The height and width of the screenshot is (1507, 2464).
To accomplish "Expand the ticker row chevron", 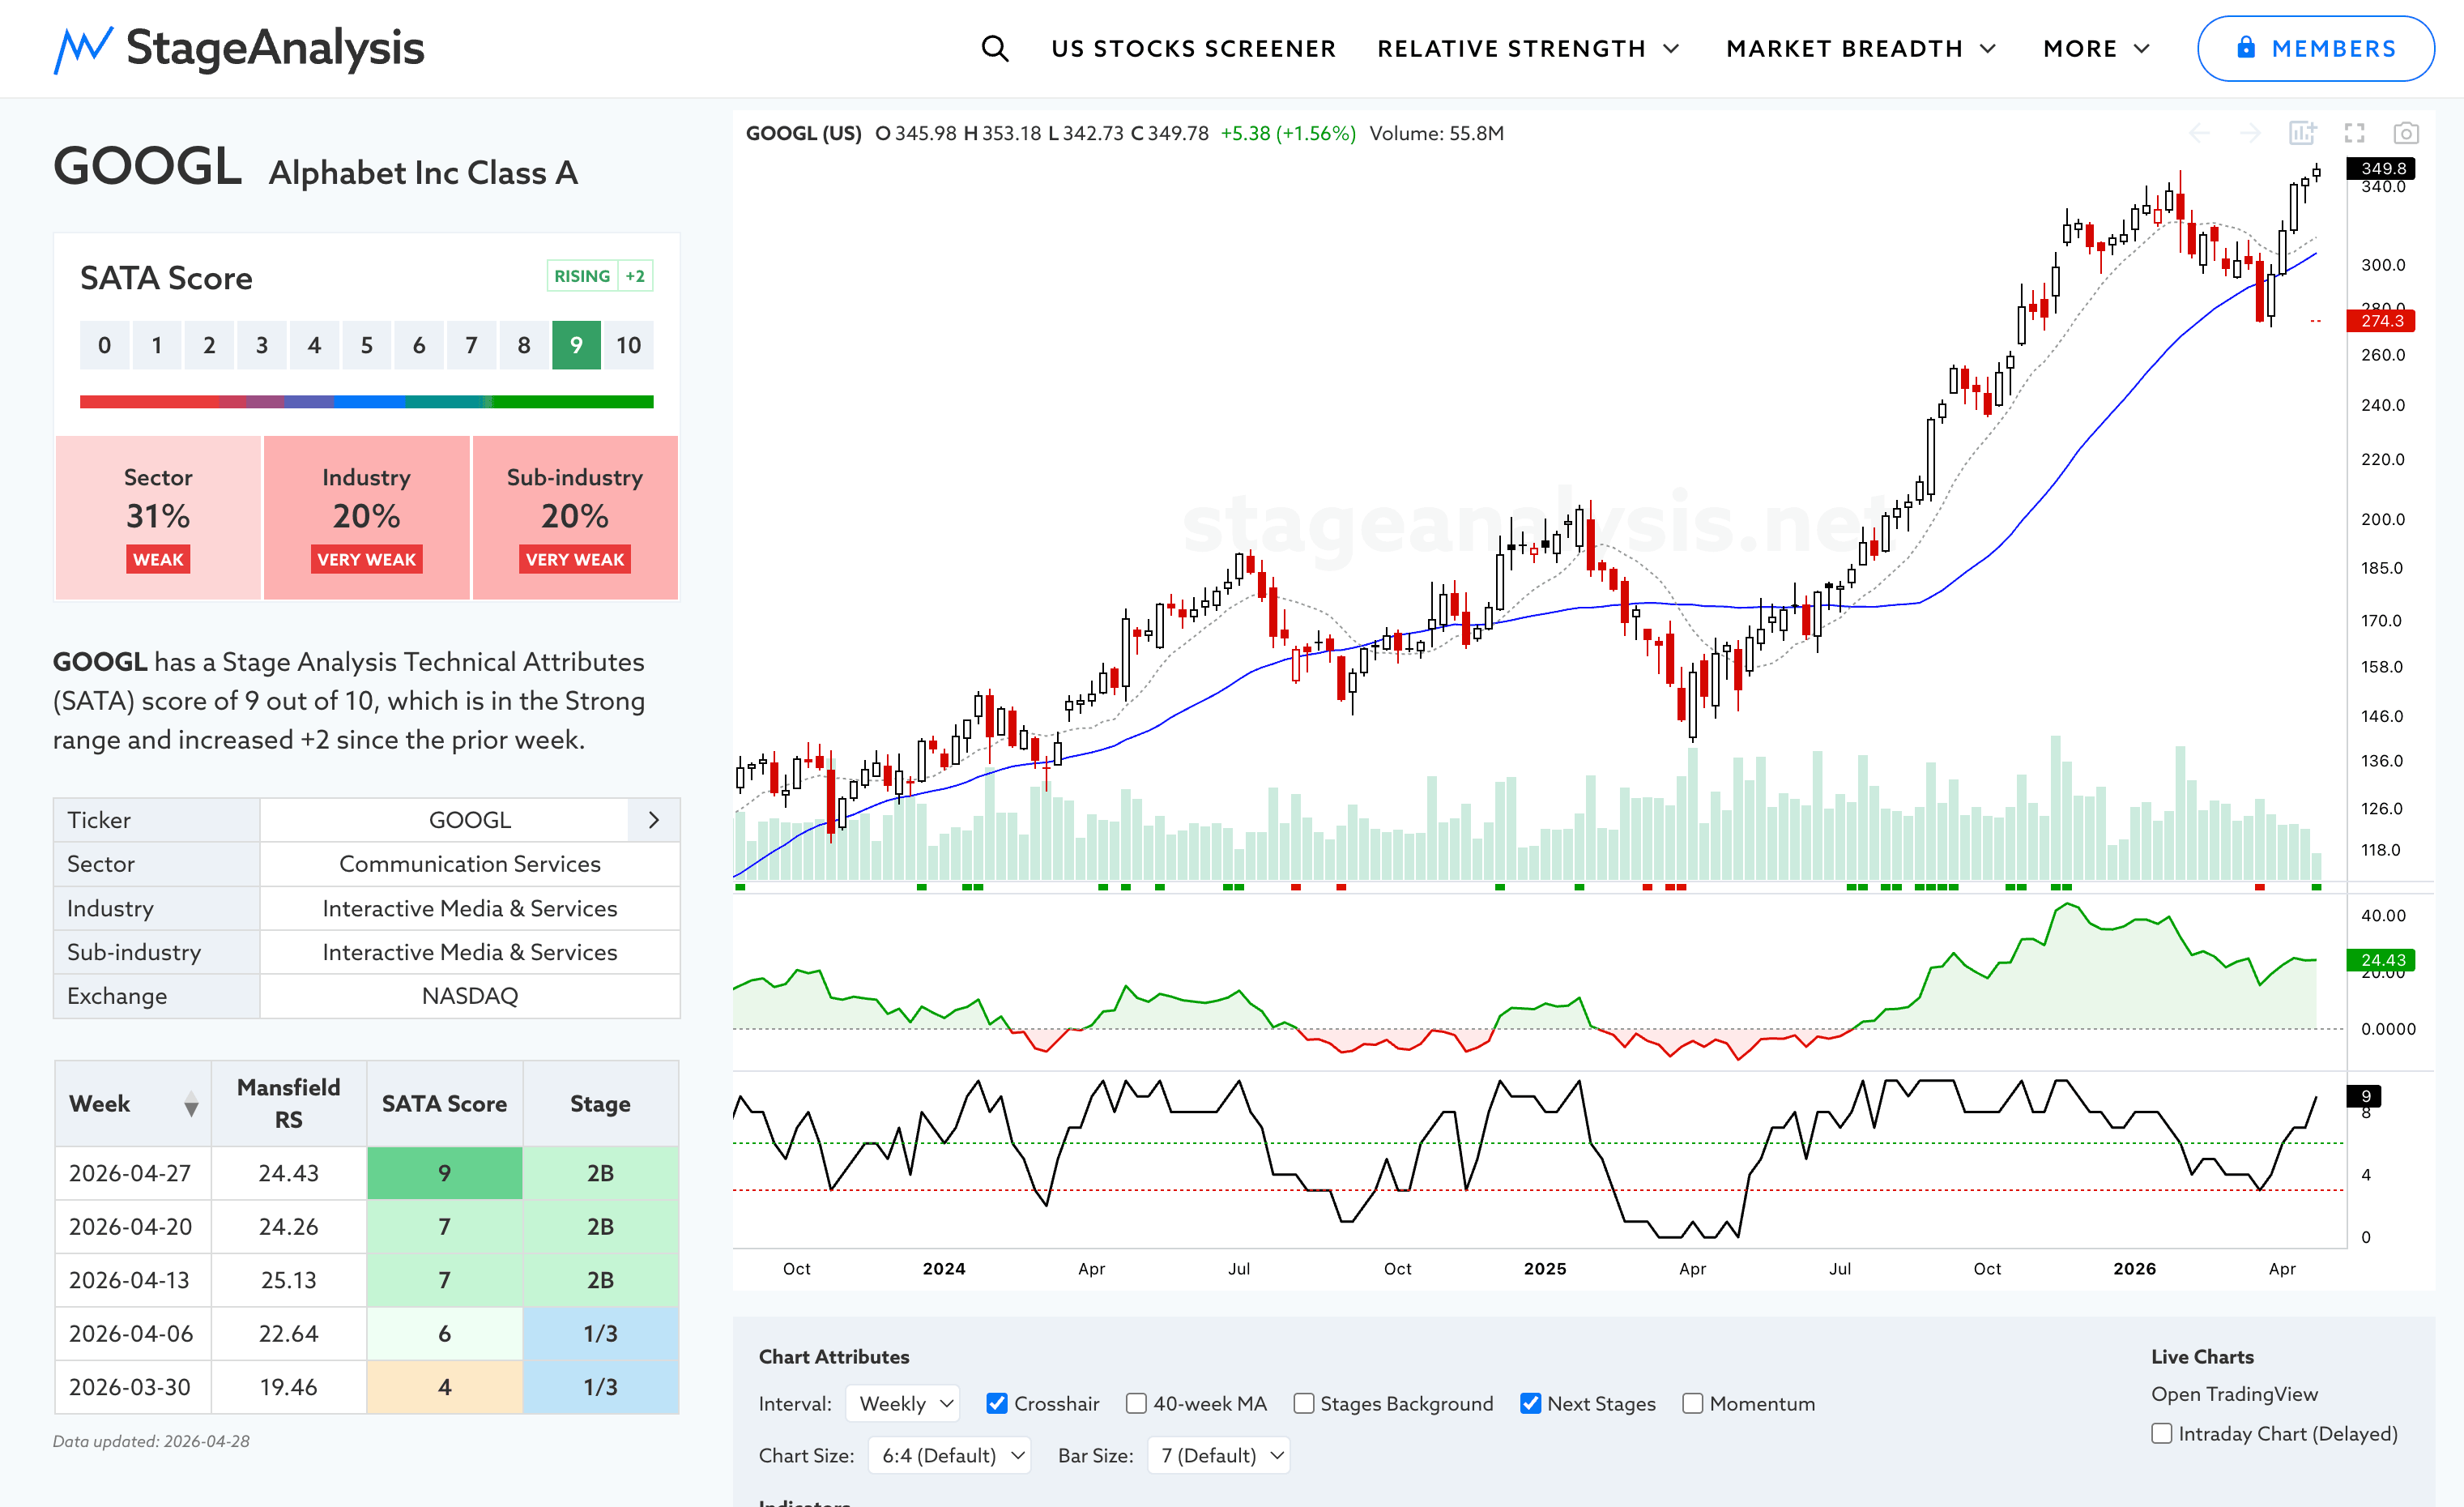I will [x=653, y=820].
